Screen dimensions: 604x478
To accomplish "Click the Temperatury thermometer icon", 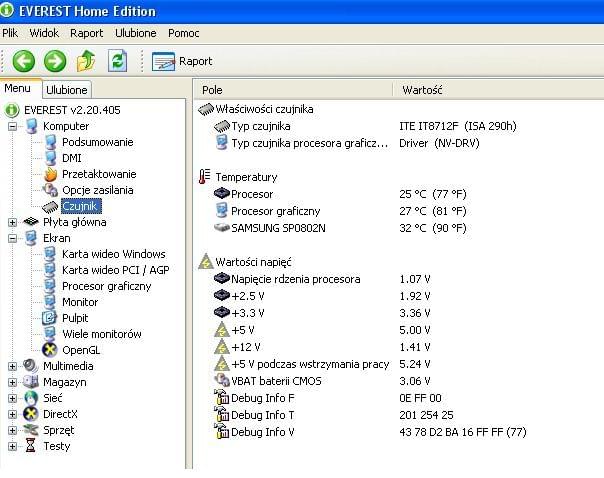I will click(205, 177).
